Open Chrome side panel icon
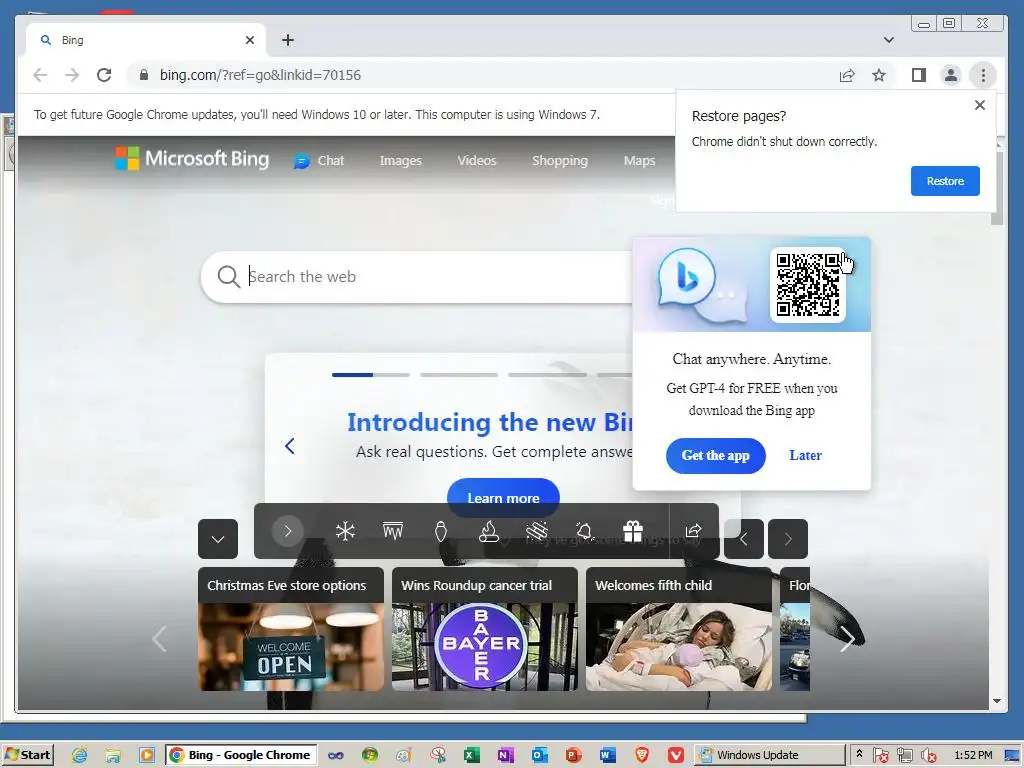 point(919,75)
